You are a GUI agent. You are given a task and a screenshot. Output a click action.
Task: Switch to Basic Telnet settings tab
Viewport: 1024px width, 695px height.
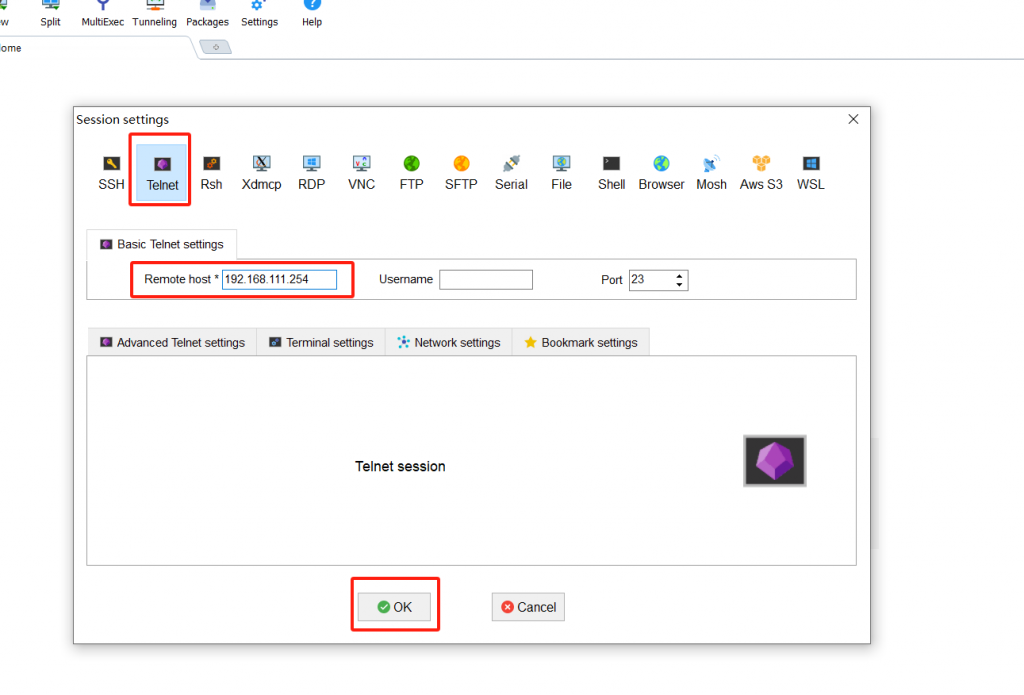[162, 244]
